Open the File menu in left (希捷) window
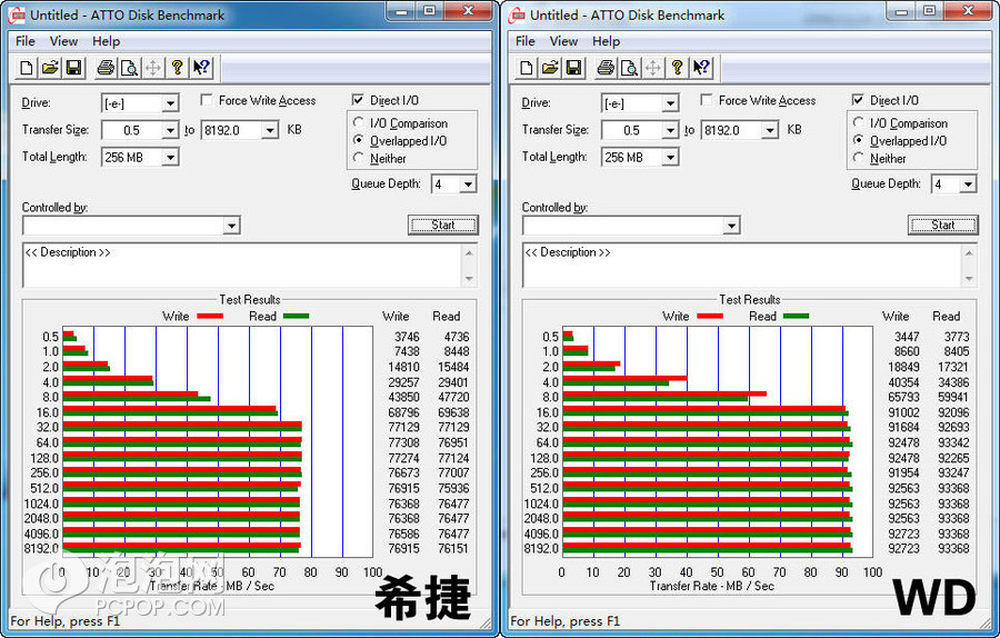Image resolution: width=1000 pixels, height=638 pixels. coord(26,41)
